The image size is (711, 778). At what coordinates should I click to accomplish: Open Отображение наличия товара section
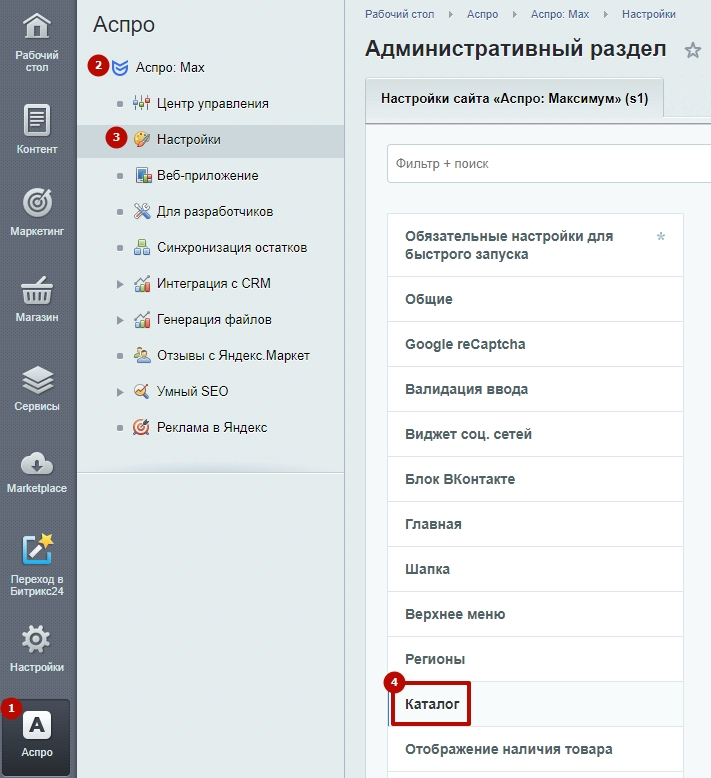coord(535,749)
